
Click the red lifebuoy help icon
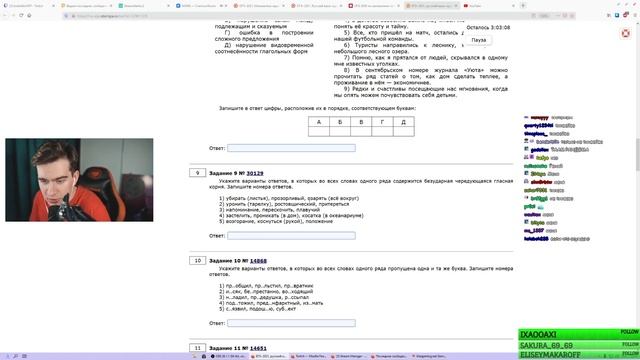click(625, 33)
